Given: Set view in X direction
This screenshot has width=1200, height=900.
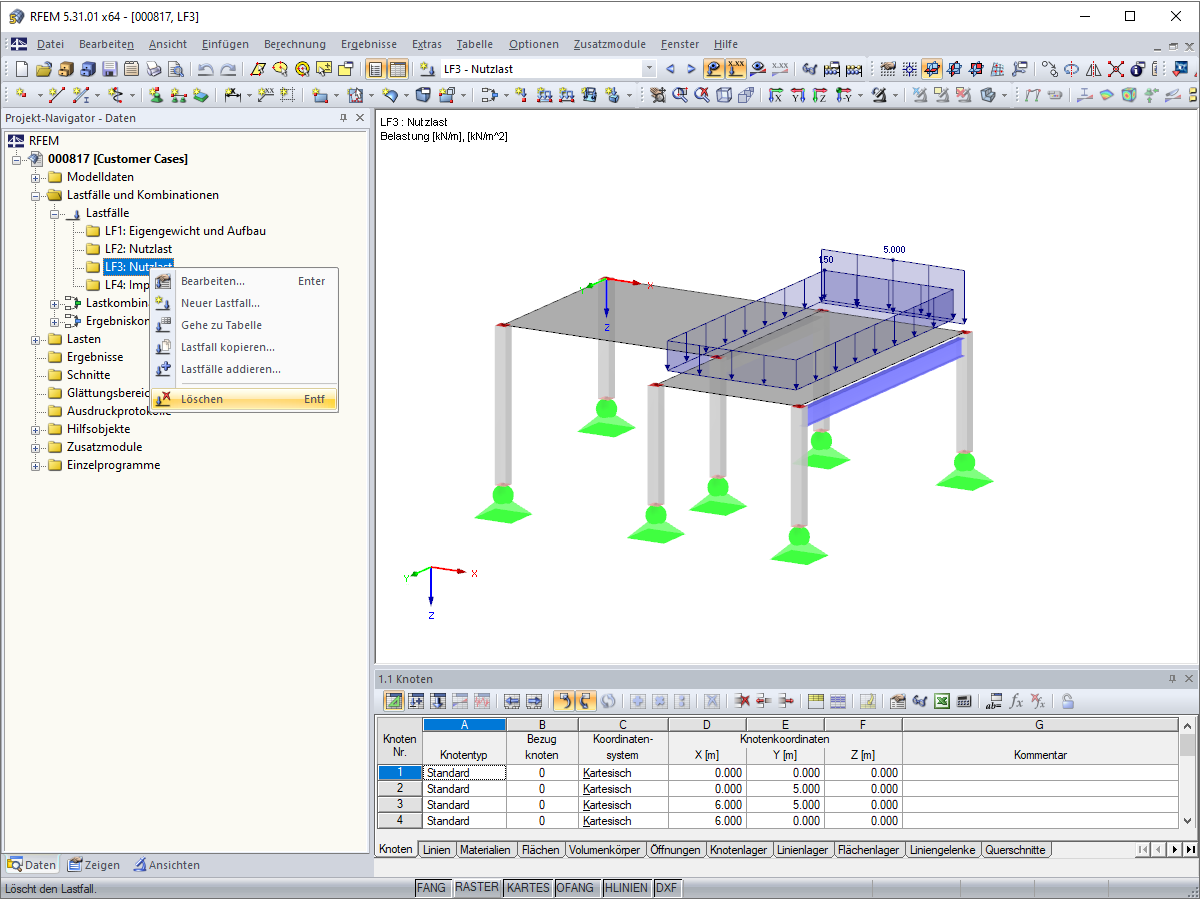Looking at the screenshot, I should (x=775, y=95).
